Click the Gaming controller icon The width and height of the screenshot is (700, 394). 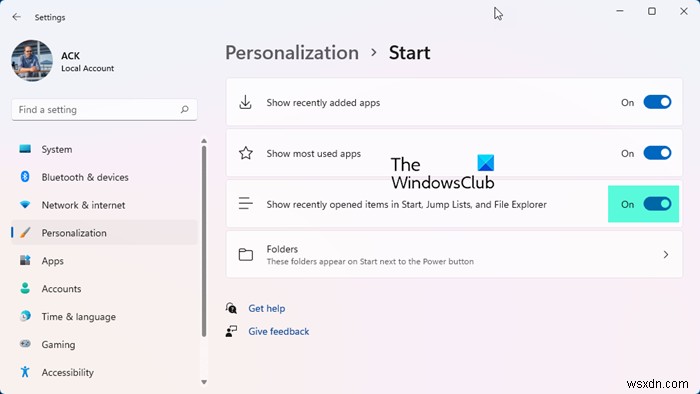pos(25,344)
